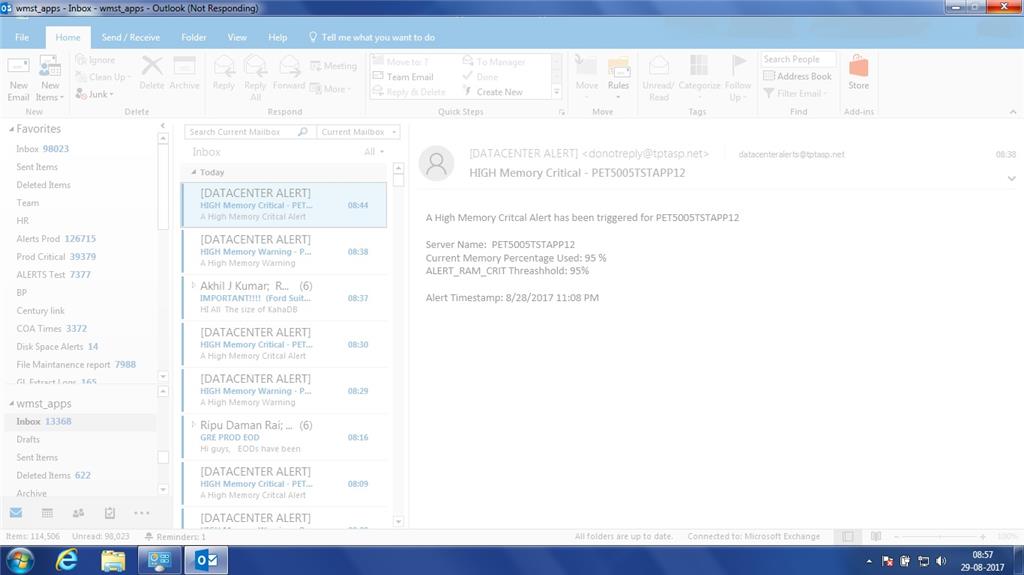Image resolution: width=1024 pixels, height=575 pixels.
Task: Open the Filter Email dropdown
Action: (x=795, y=93)
